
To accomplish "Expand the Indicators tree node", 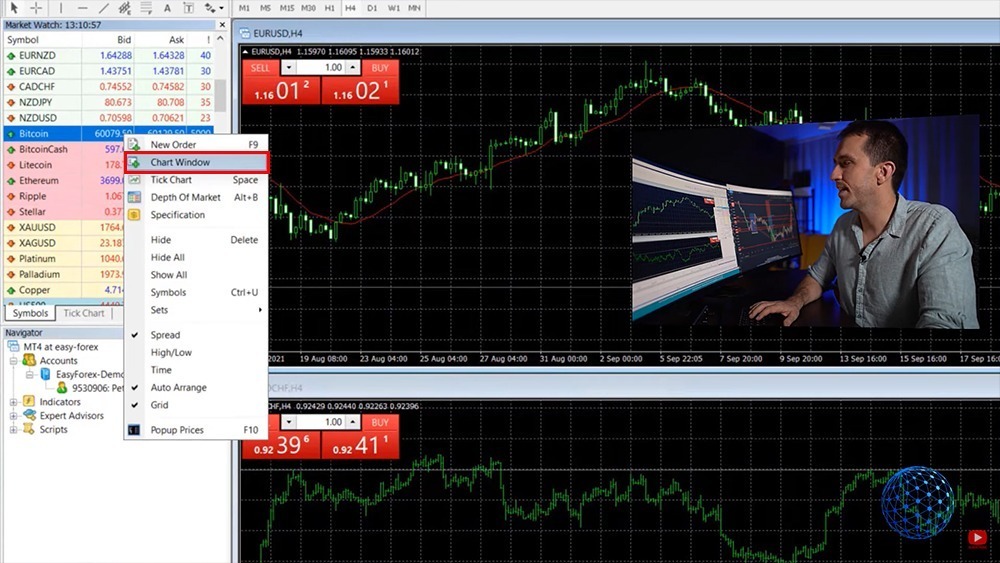I will pyautogui.click(x=13, y=402).
